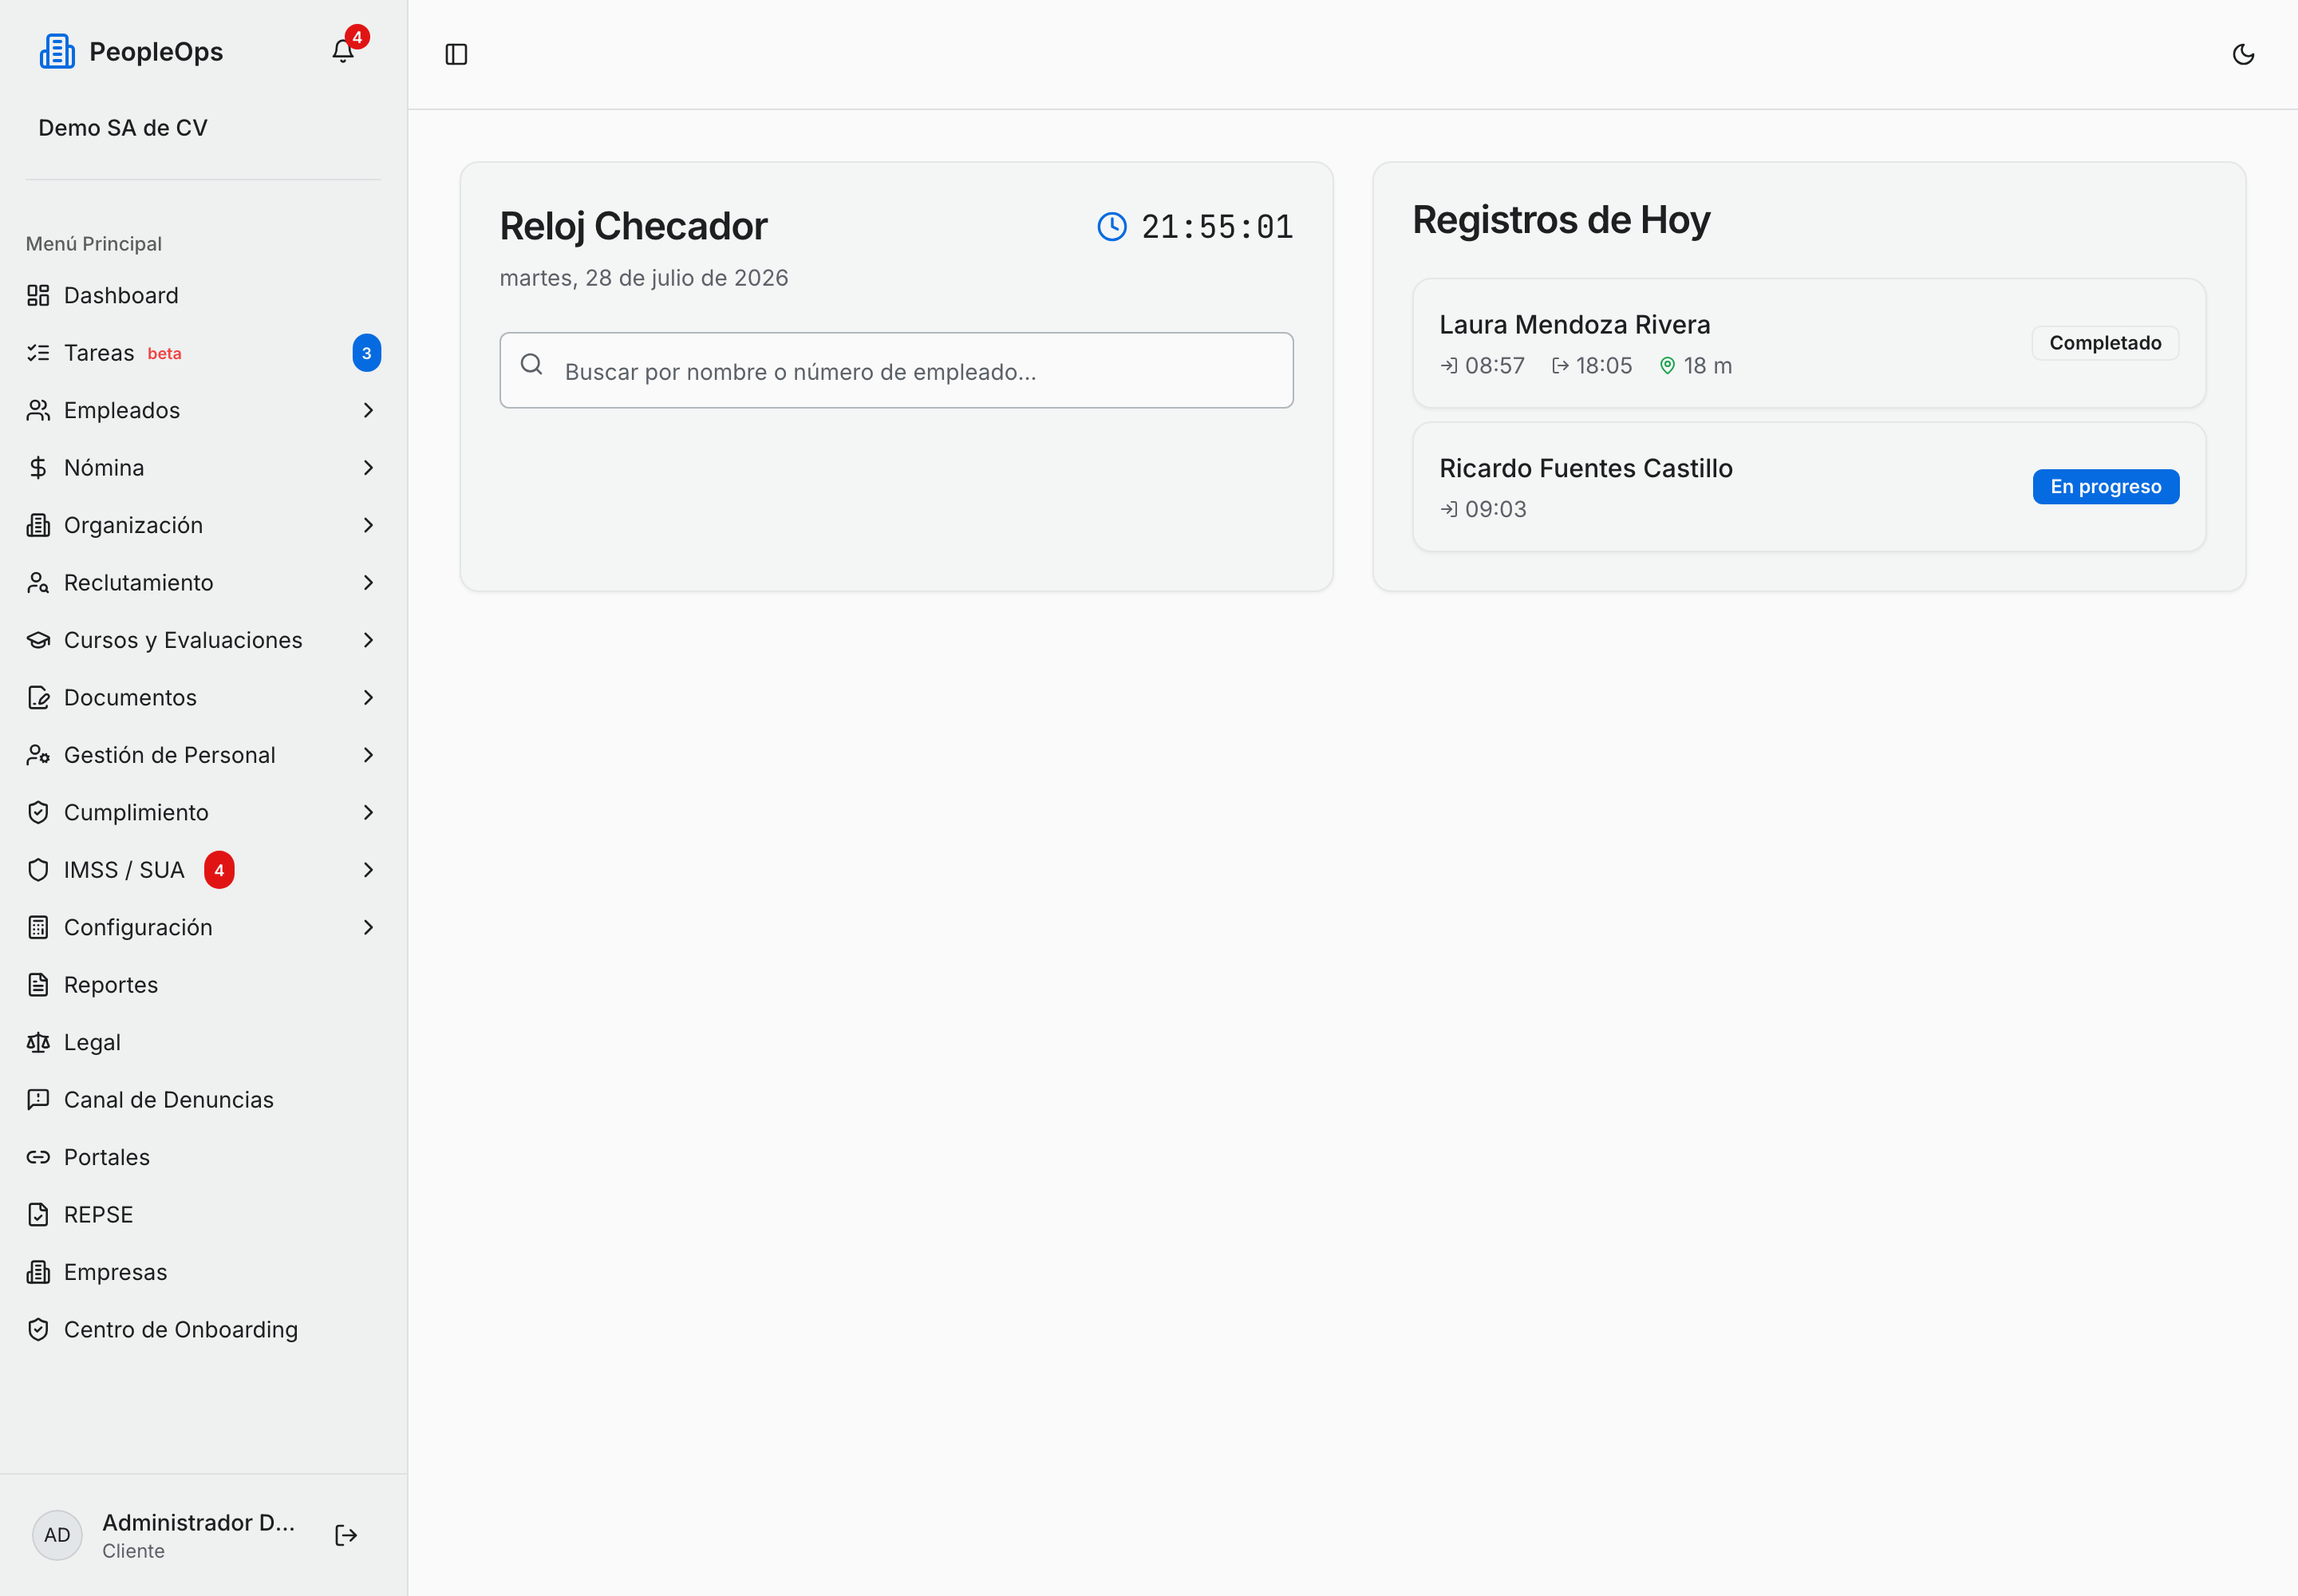This screenshot has height=1596, width=2298.
Task: Select the Demo SA de CV company
Action: pyautogui.click(x=123, y=128)
